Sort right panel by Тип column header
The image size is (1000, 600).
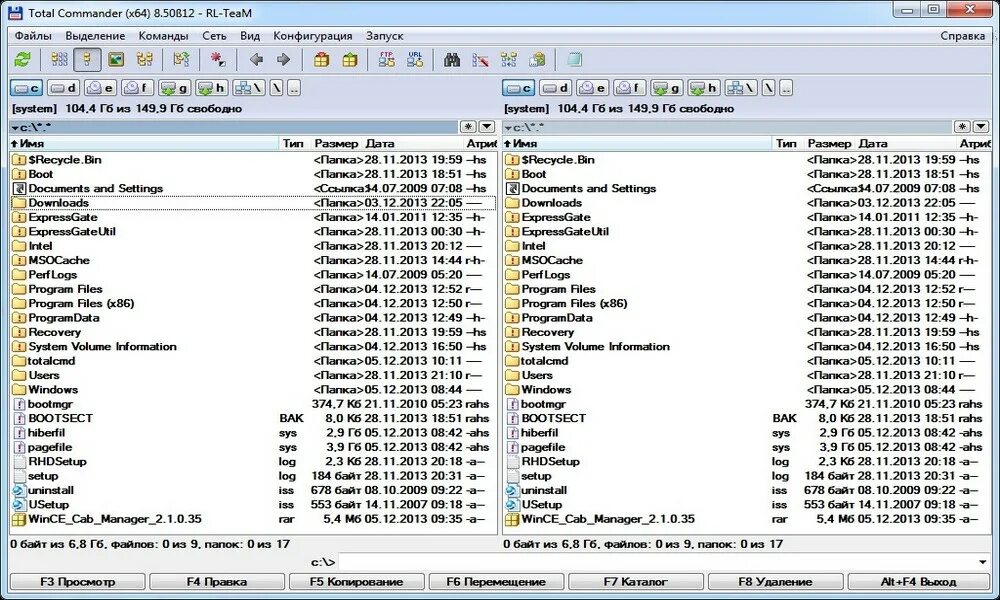(x=788, y=143)
